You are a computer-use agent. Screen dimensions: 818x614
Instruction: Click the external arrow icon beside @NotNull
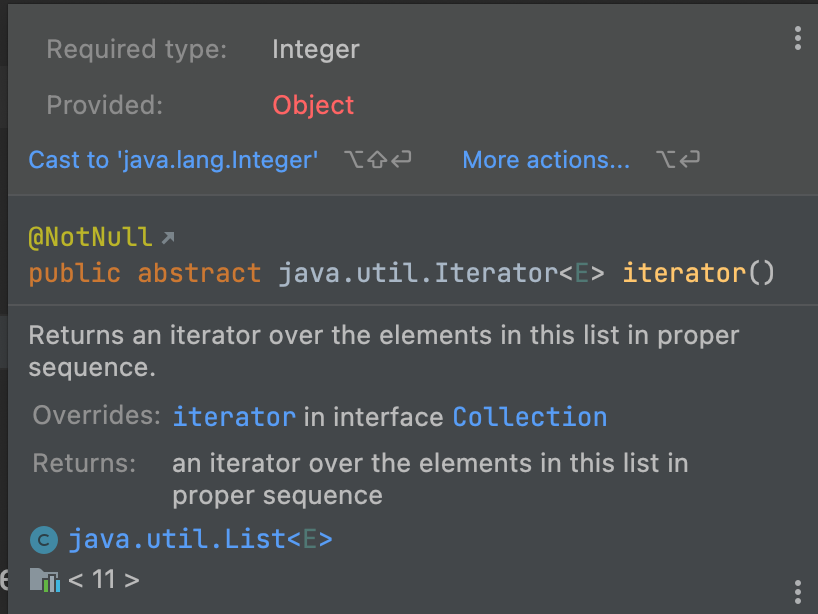(168, 238)
